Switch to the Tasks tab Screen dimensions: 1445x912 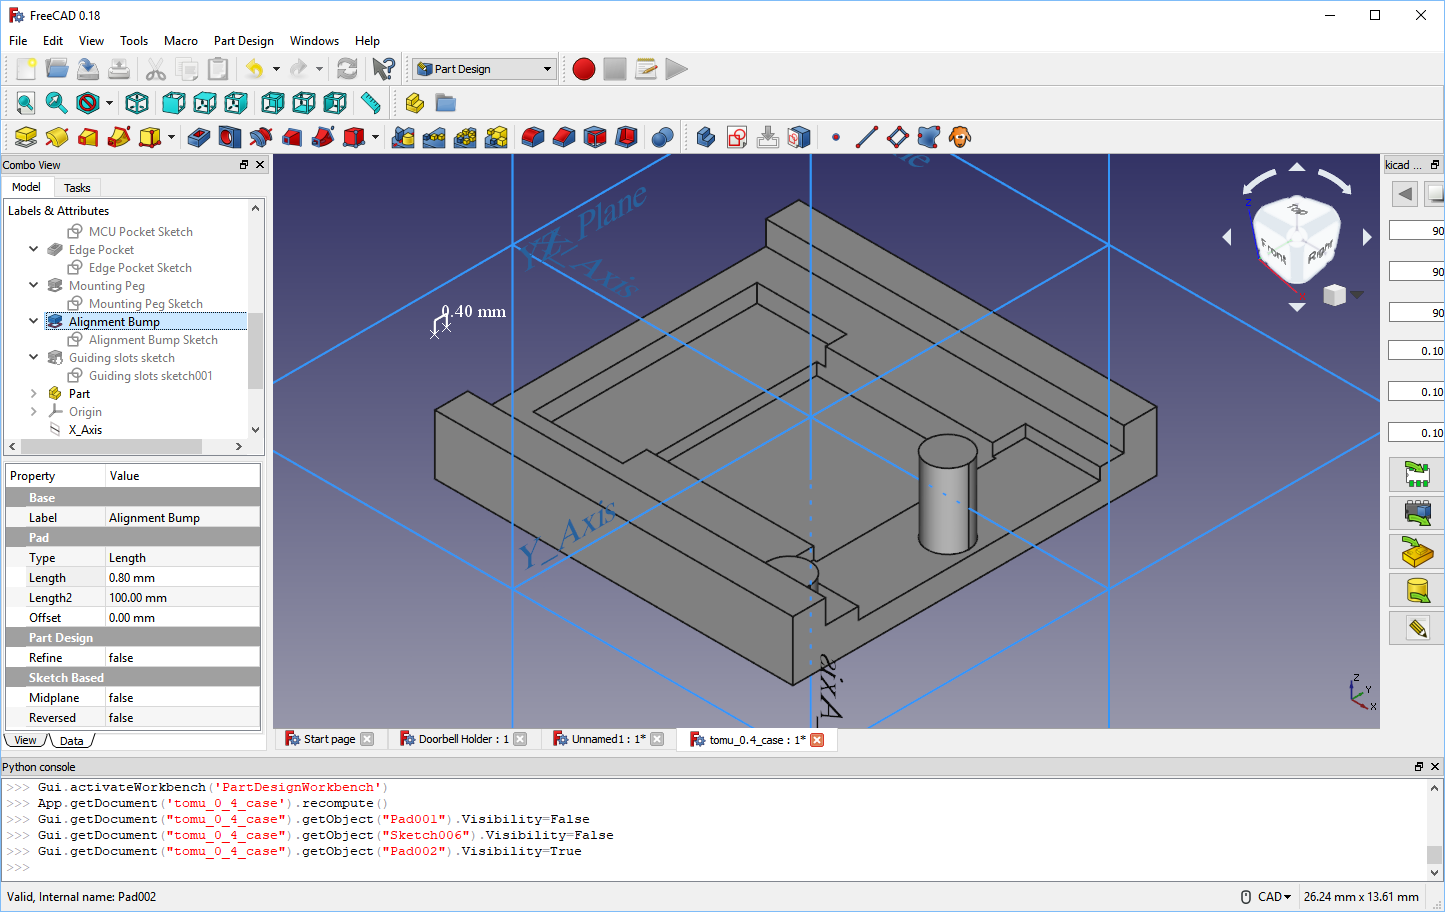click(77, 187)
